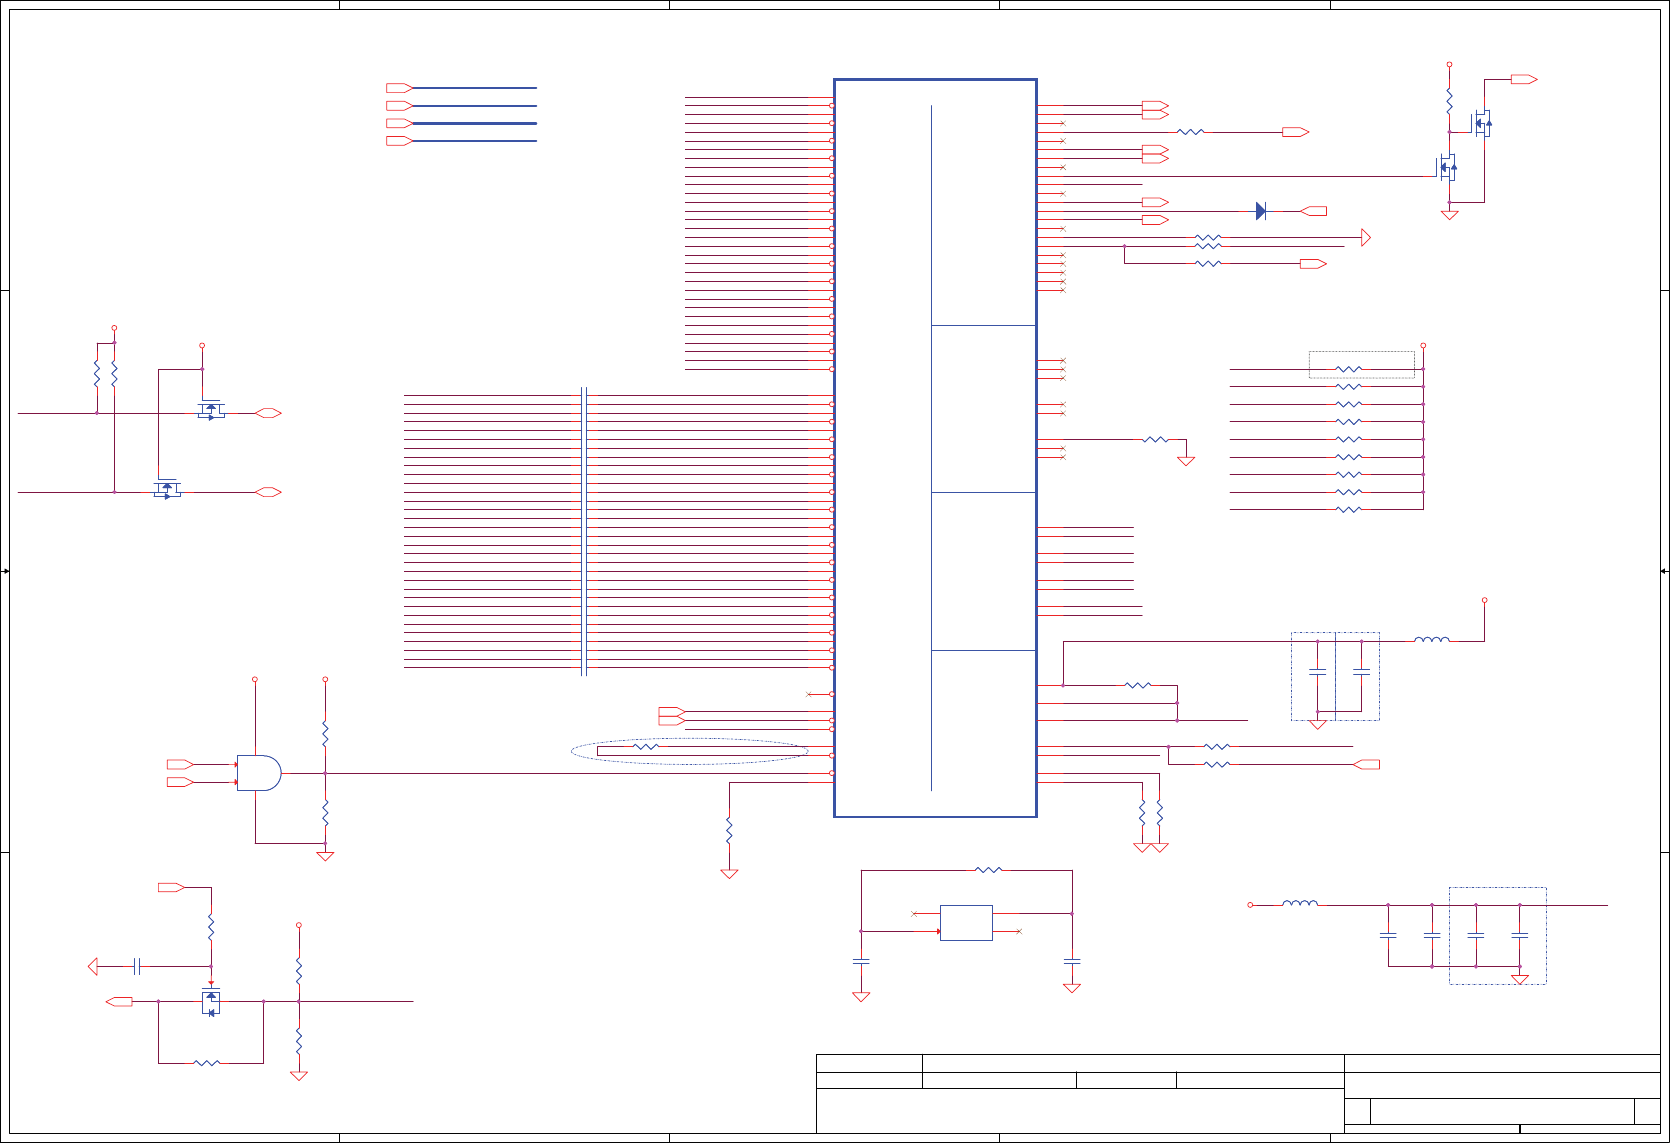Select the feedback resistor above the small IC
The image size is (1670, 1143).
click(988, 870)
